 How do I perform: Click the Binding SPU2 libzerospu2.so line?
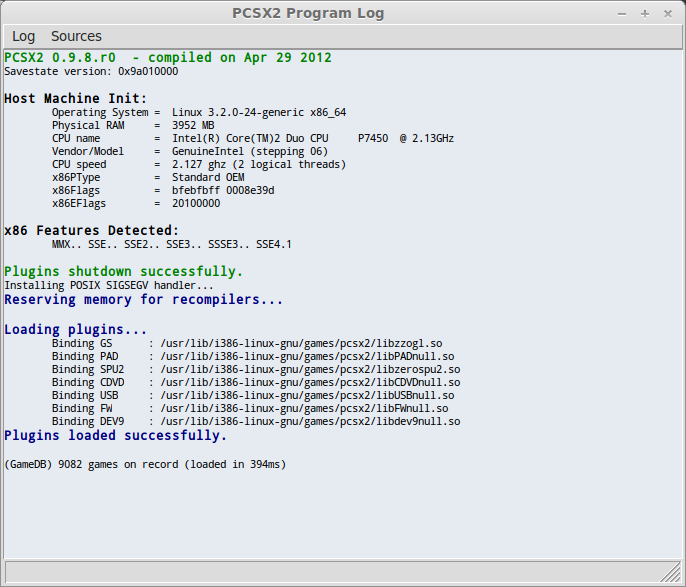[255, 369]
